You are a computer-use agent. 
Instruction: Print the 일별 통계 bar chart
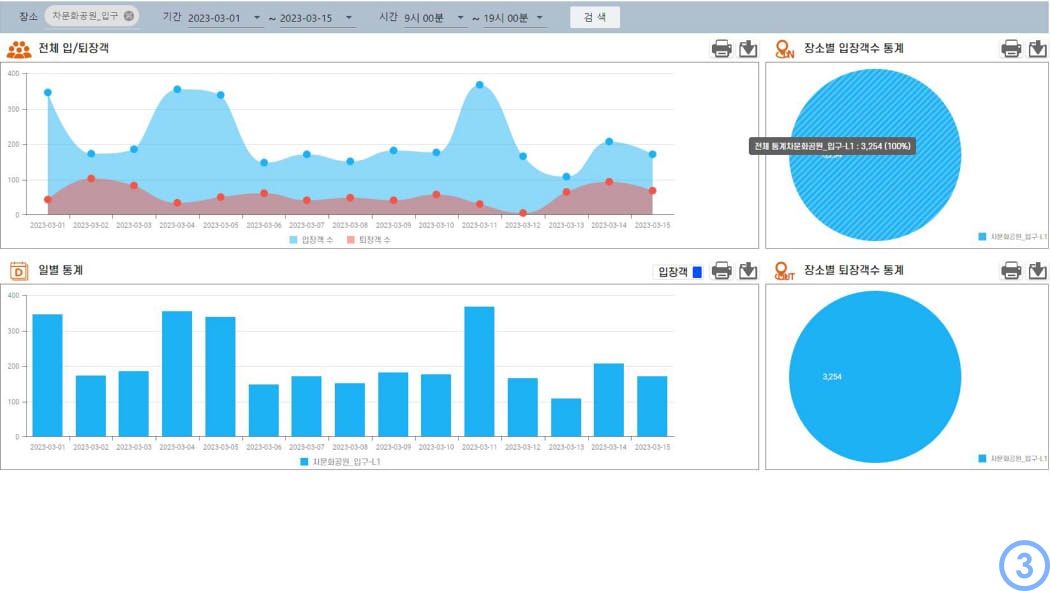point(721,271)
